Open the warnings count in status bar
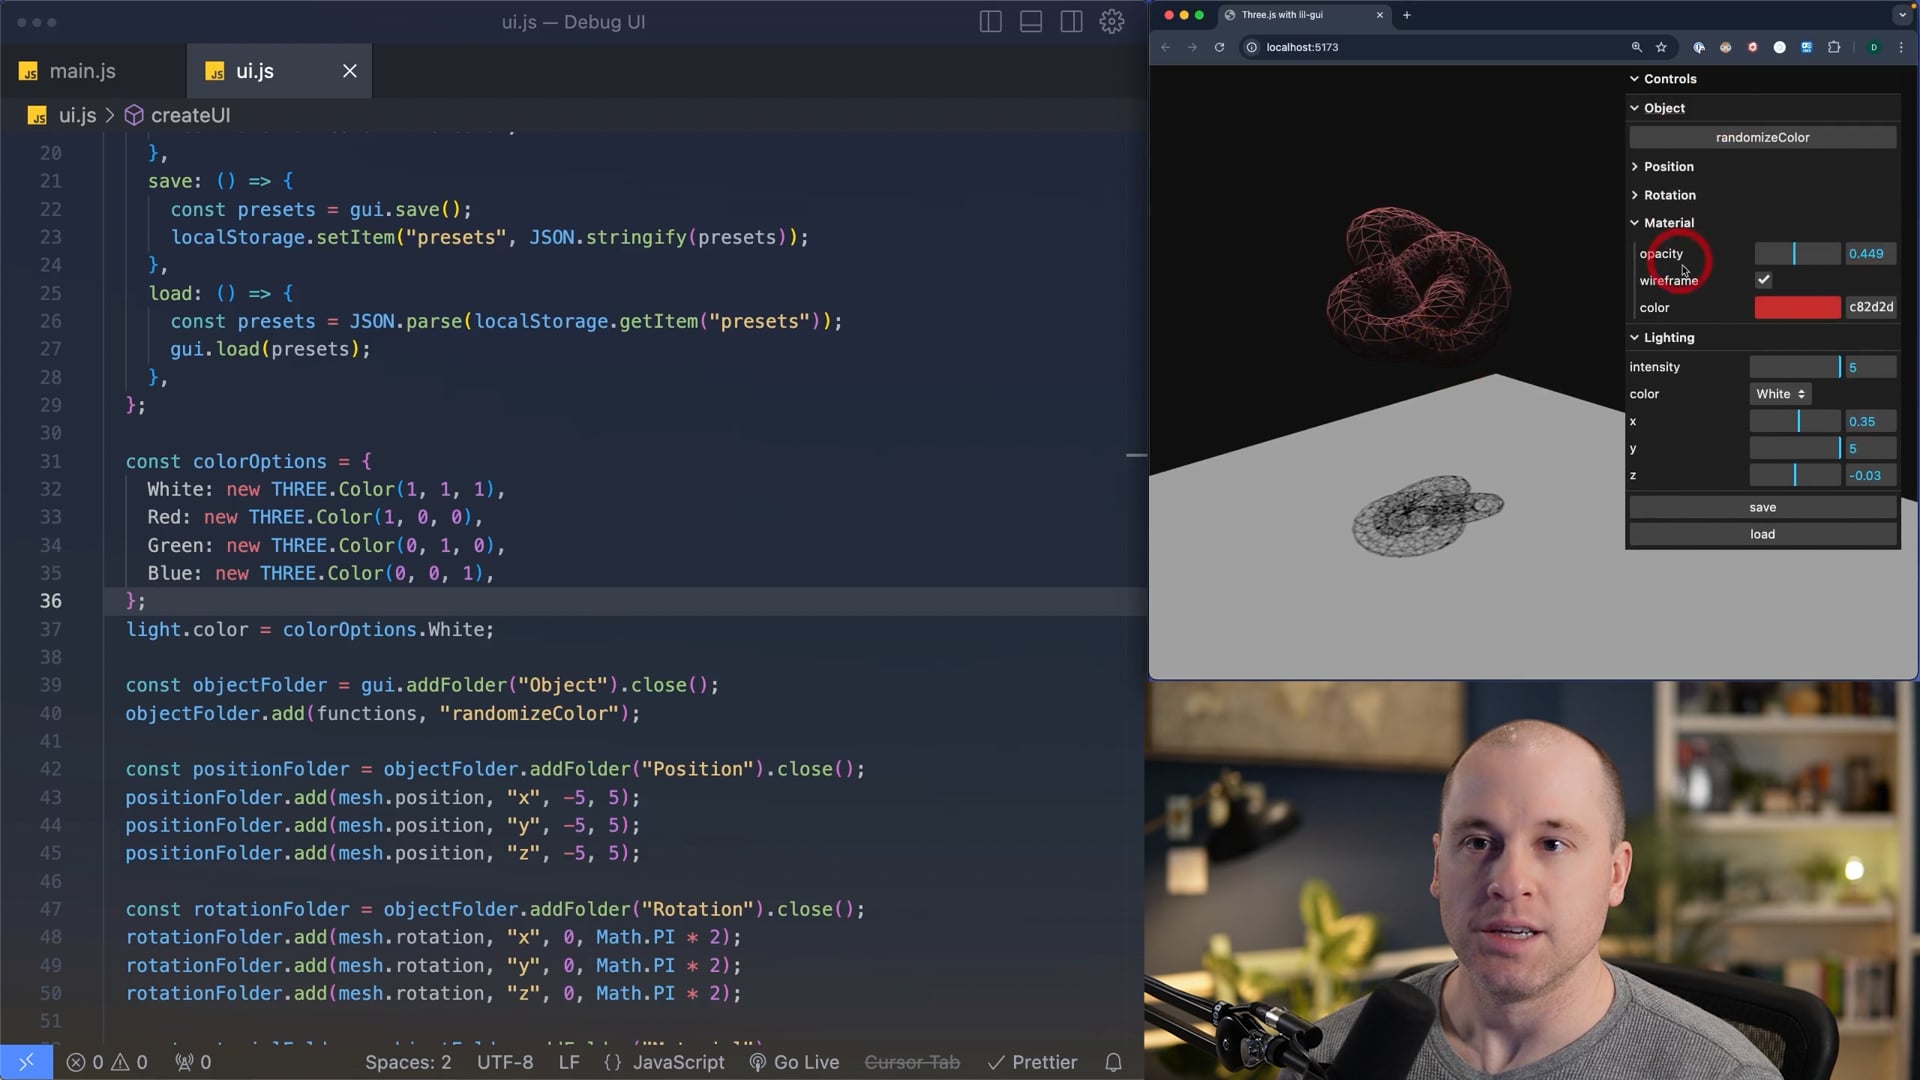Screen dimensions: 1920x1080 [x=130, y=1062]
